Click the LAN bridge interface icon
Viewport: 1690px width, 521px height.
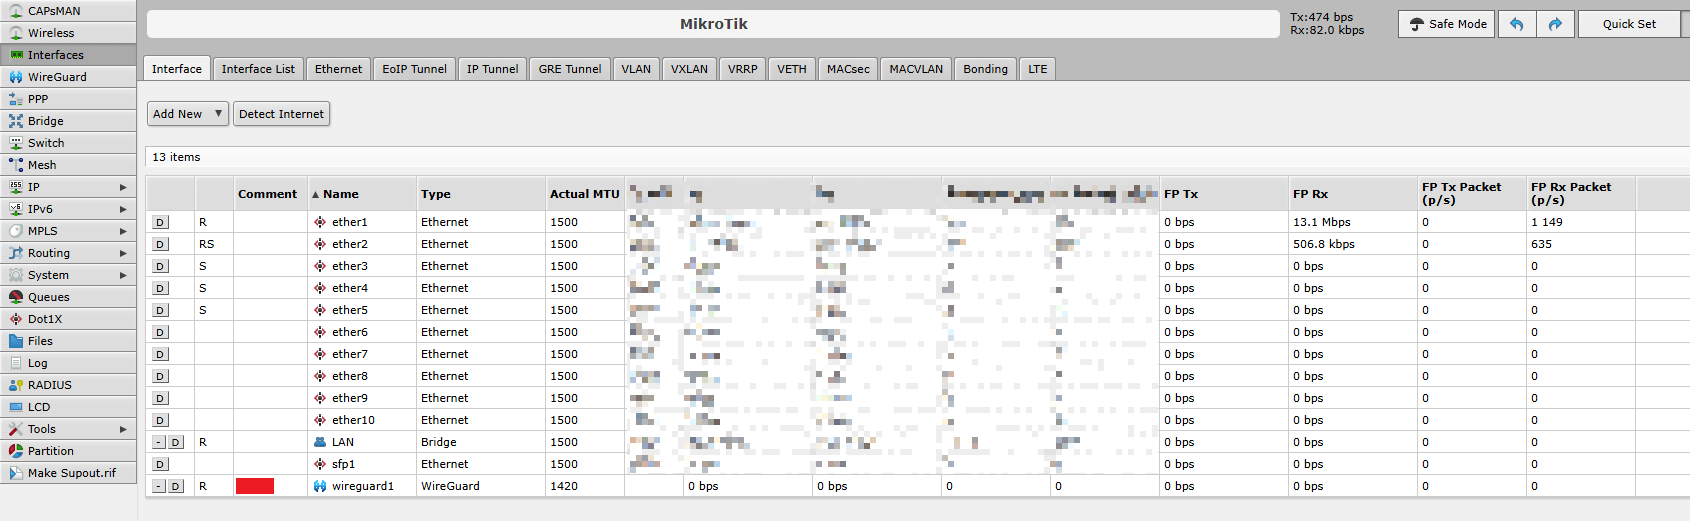320,442
